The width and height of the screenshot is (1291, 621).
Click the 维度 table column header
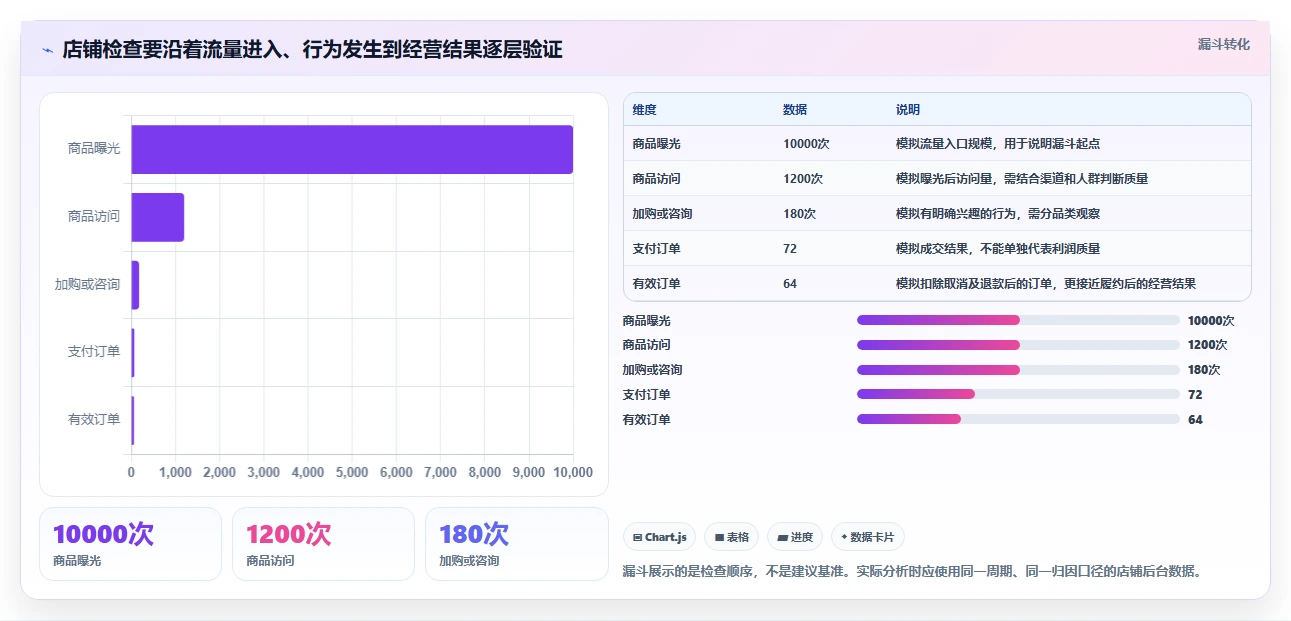pos(645,110)
